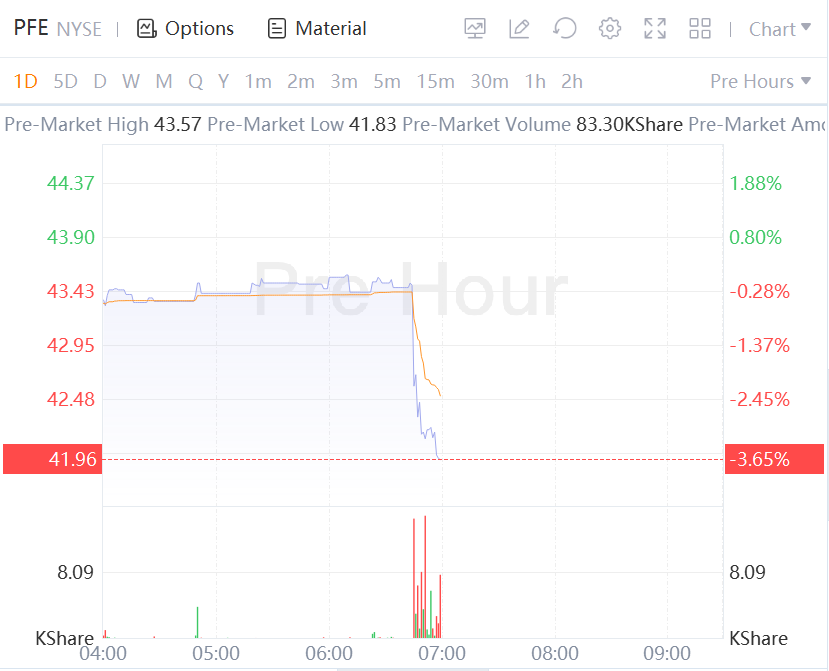This screenshot has width=829, height=671.
Task: Click the 41.96 current price marker
Action: point(52,460)
